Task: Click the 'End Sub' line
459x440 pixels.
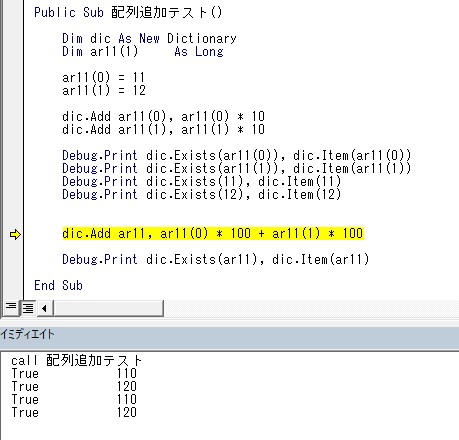Action: pyautogui.click(x=58, y=286)
